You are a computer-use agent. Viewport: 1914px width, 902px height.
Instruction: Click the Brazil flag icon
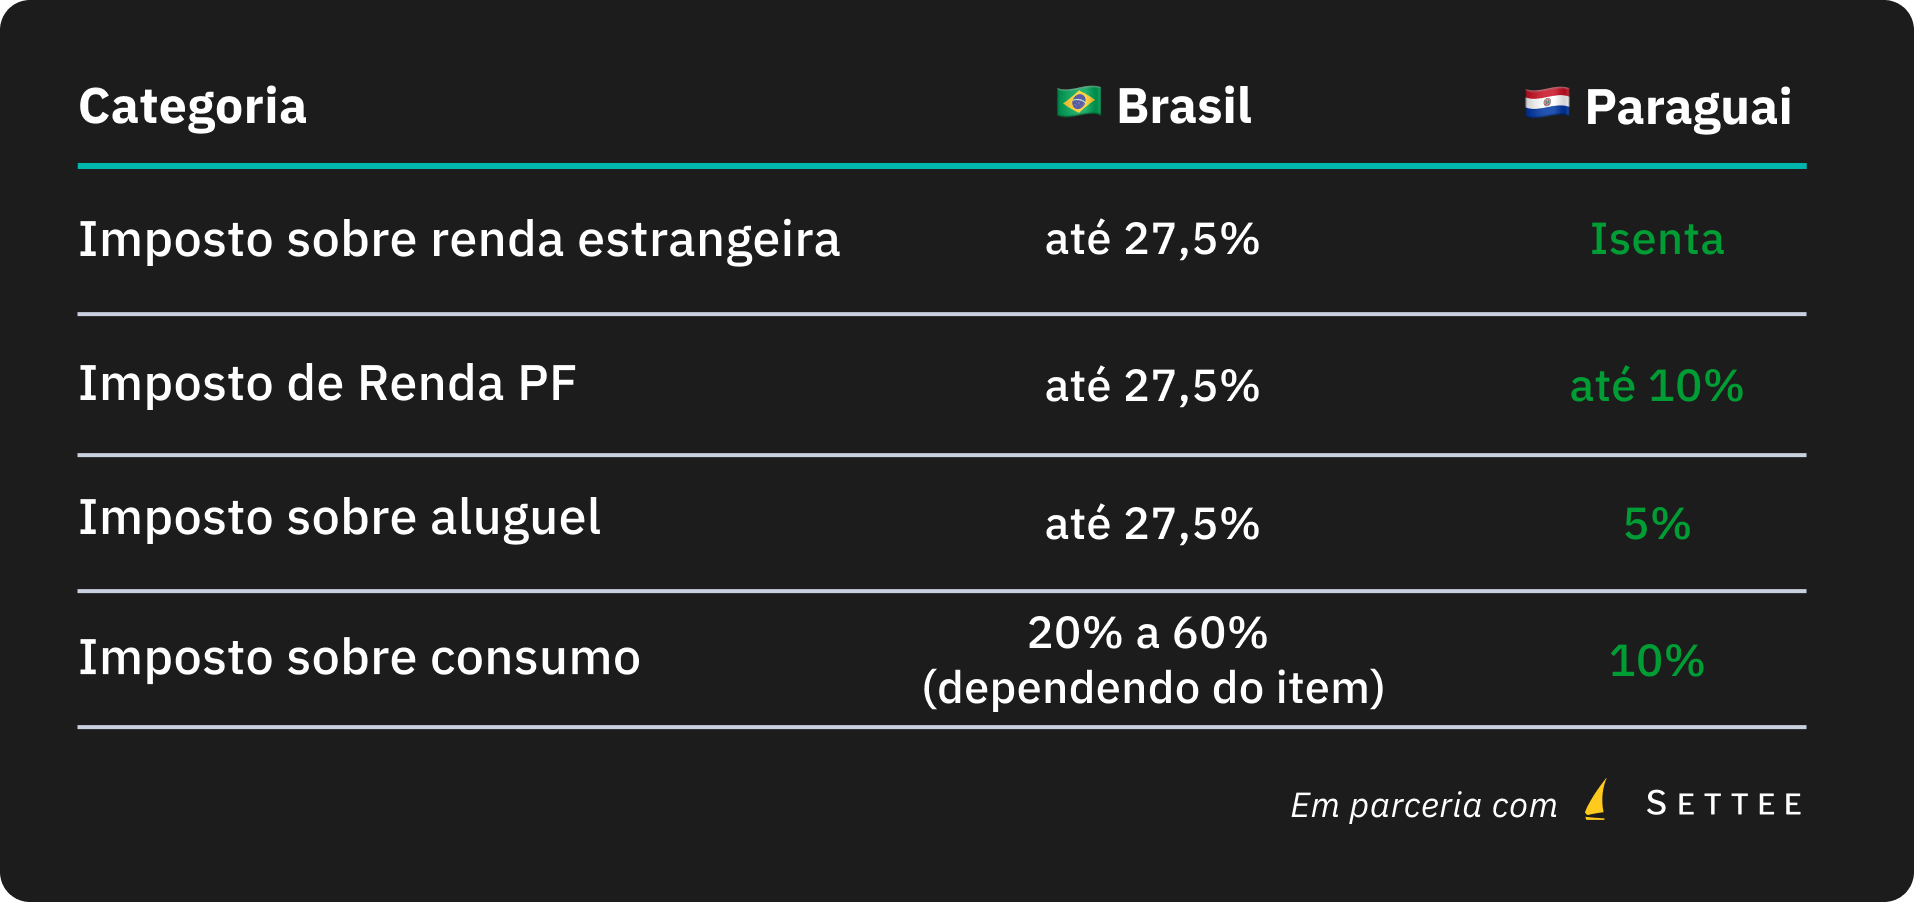[x=1079, y=102]
